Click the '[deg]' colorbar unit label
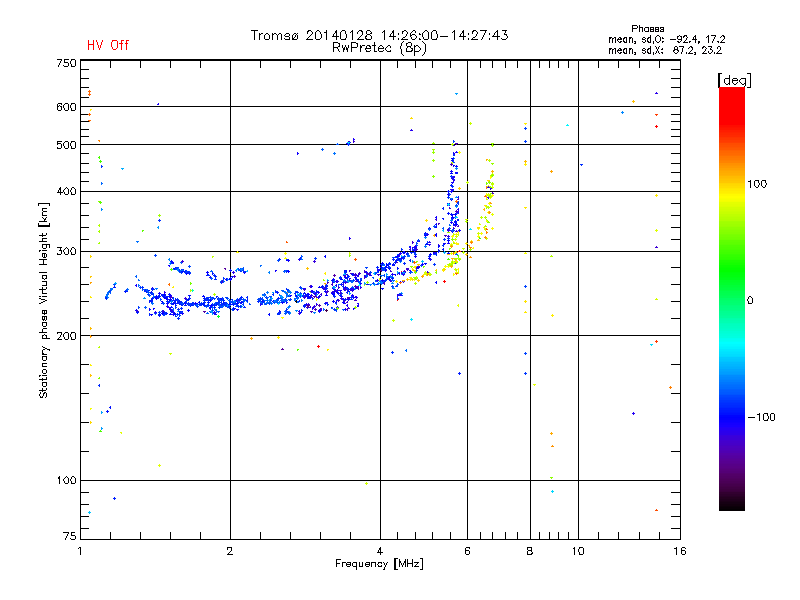The image size is (800, 600). 734,80
